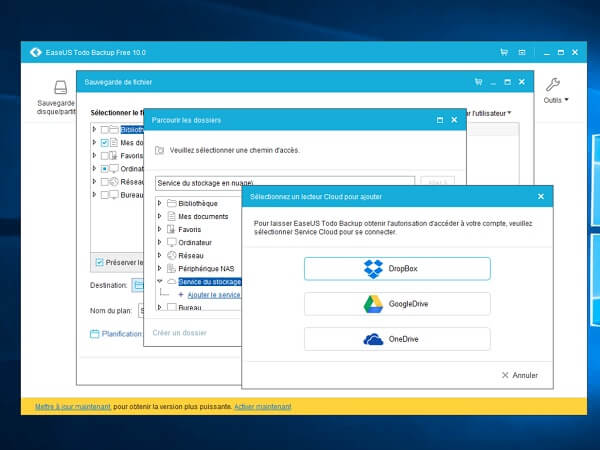
Task: Open the shopping cart icon in EaseUS title bar
Action: tap(504, 52)
